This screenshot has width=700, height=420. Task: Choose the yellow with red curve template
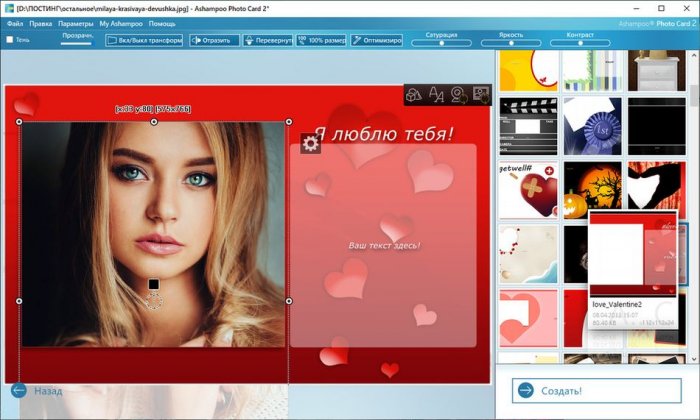[528, 71]
